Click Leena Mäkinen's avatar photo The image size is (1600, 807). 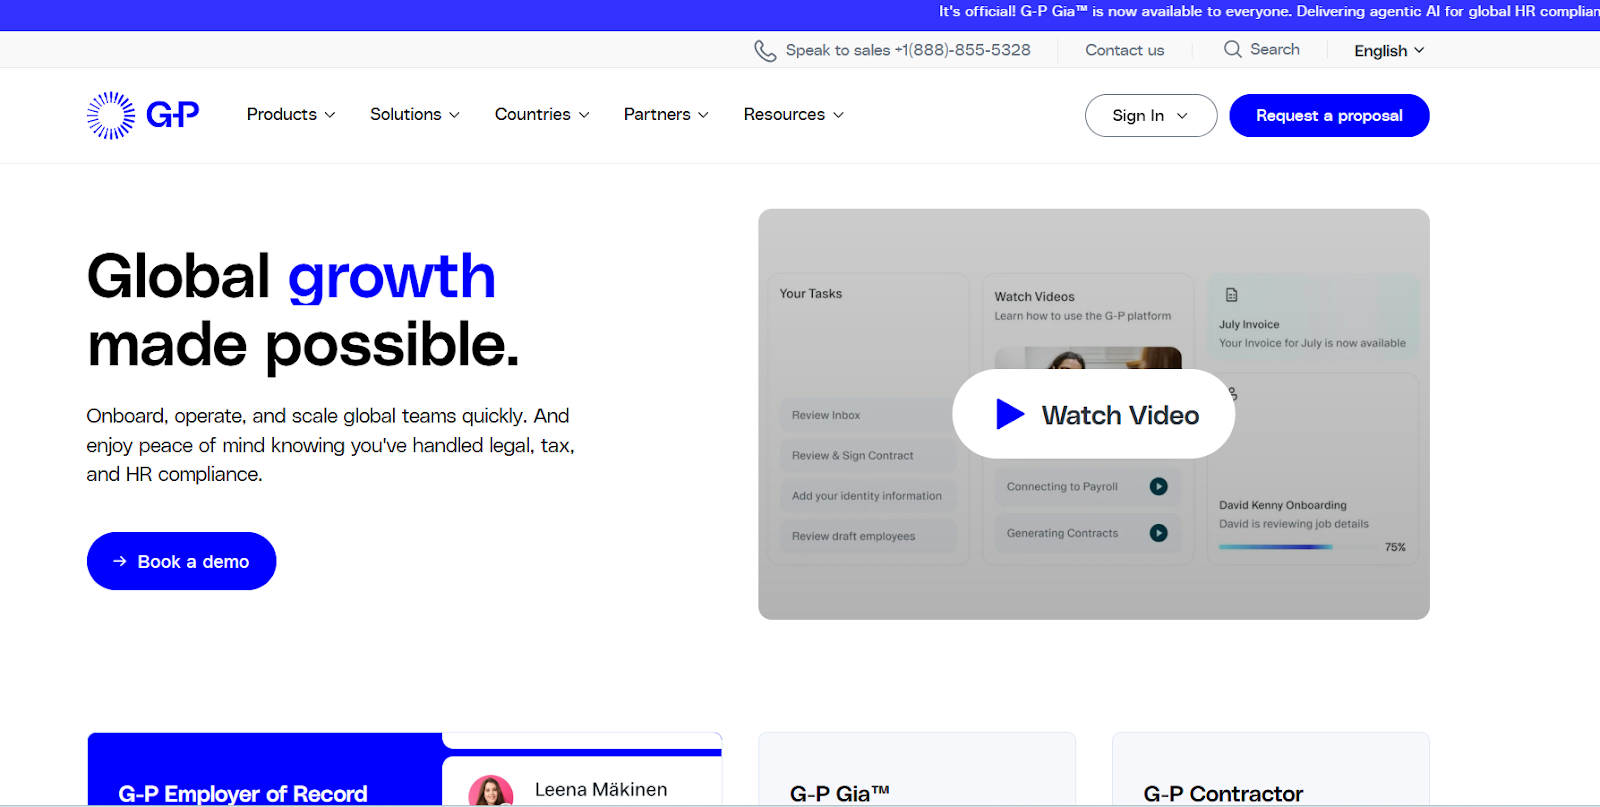(x=491, y=791)
